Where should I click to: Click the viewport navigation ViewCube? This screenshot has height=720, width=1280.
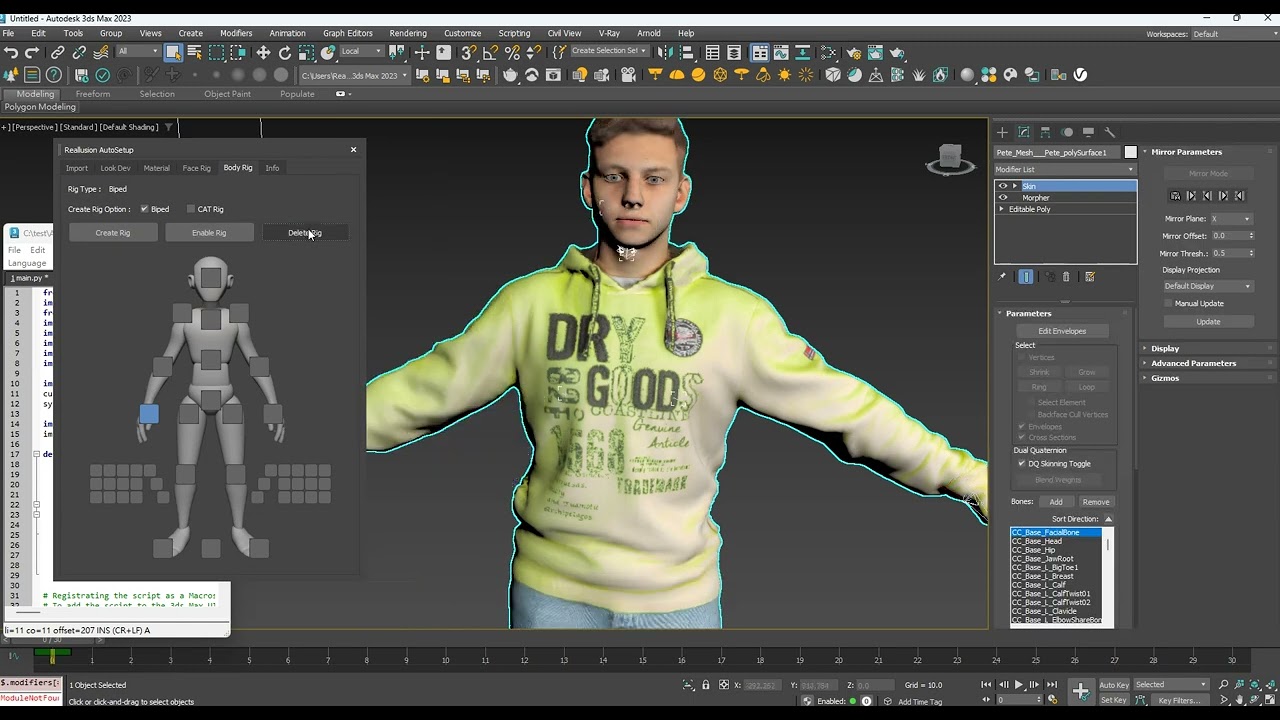(950, 158)
